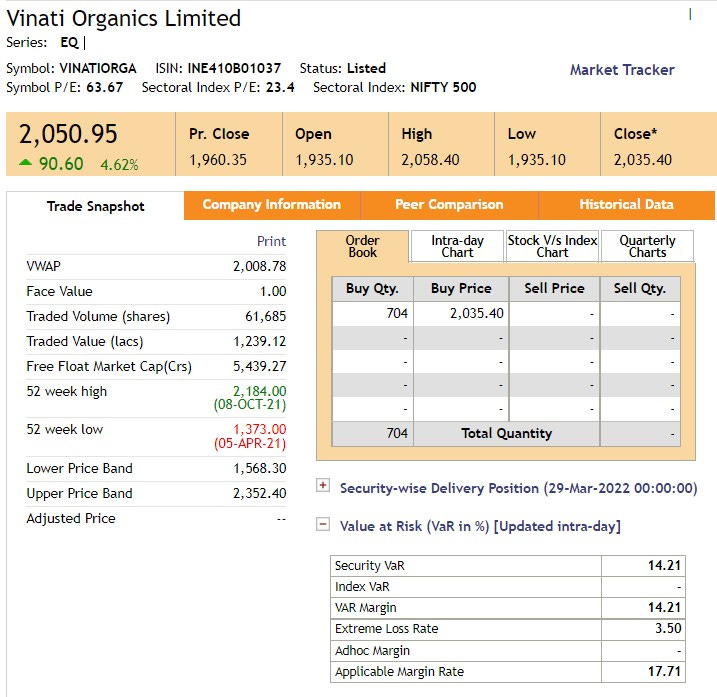The image size is (717, 697).
Task: Click the 52 week low value 1,373.00
Action: pyautogui.click(x=259, y=429)
